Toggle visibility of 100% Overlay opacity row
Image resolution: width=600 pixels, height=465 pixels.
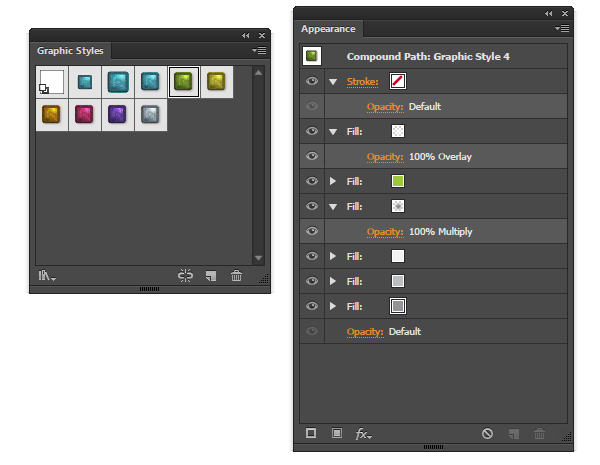pos(311,156)
